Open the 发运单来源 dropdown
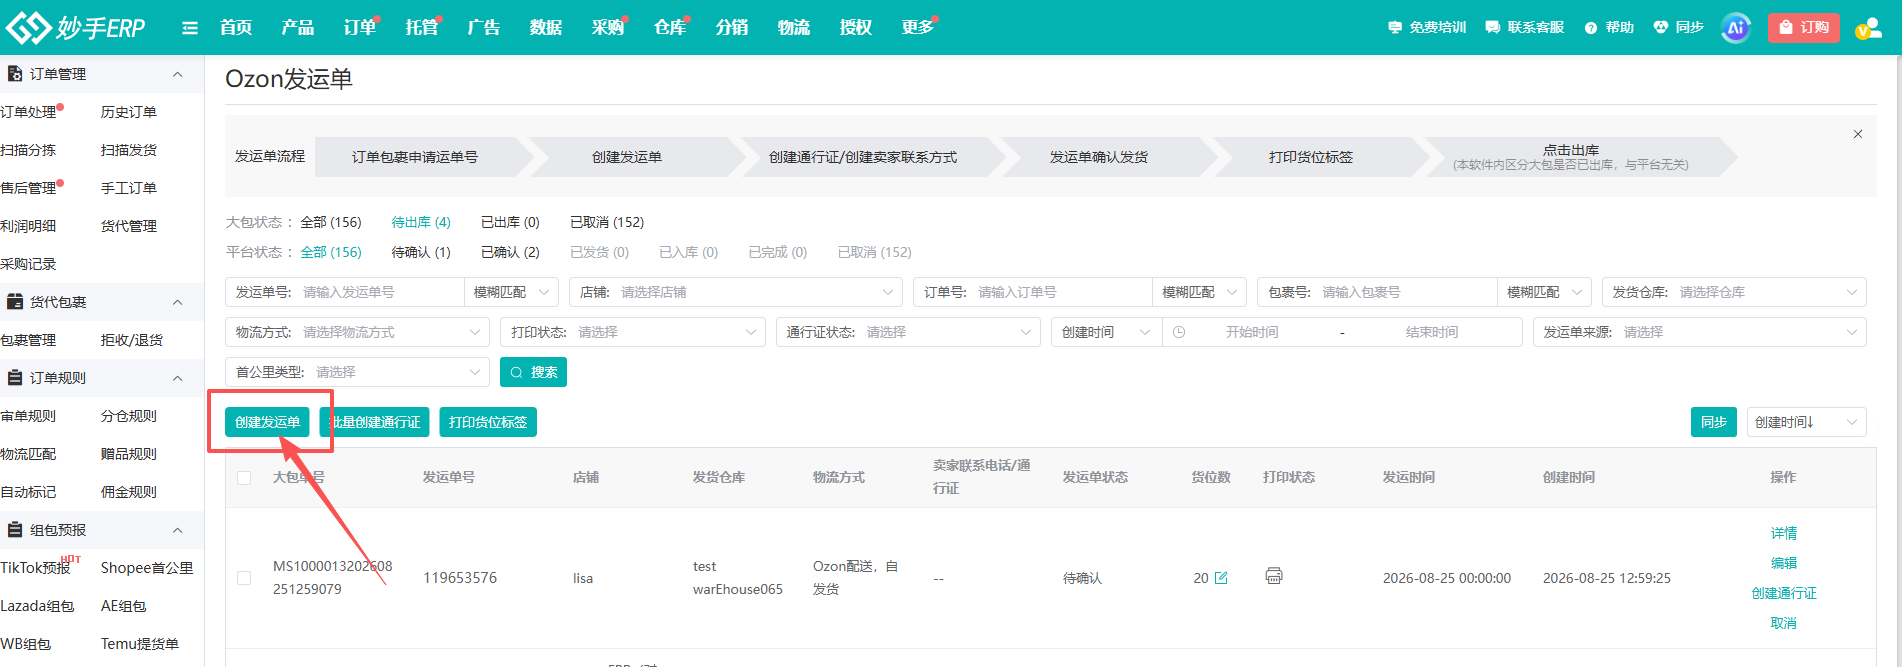This screenshot has height=667, width=1902. click(1699, 332)
